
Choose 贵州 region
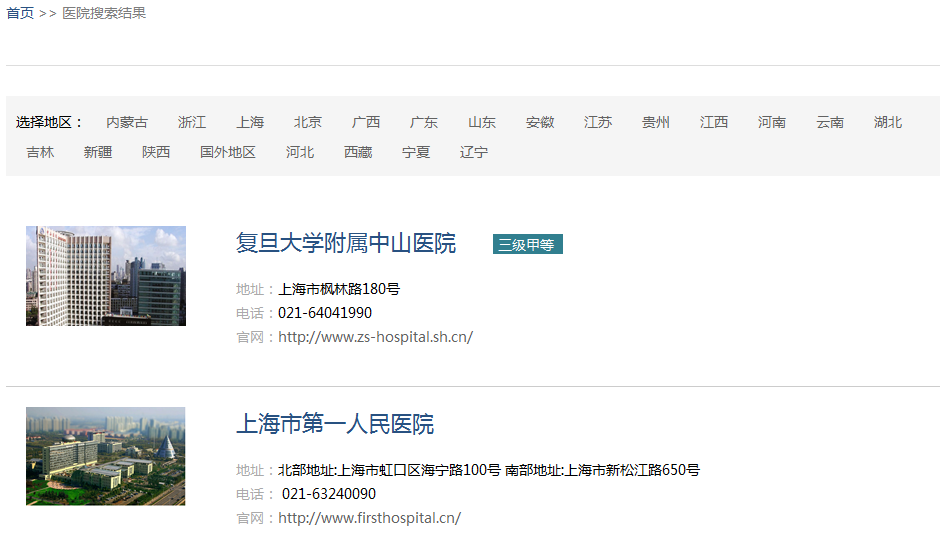pos(656,122)
